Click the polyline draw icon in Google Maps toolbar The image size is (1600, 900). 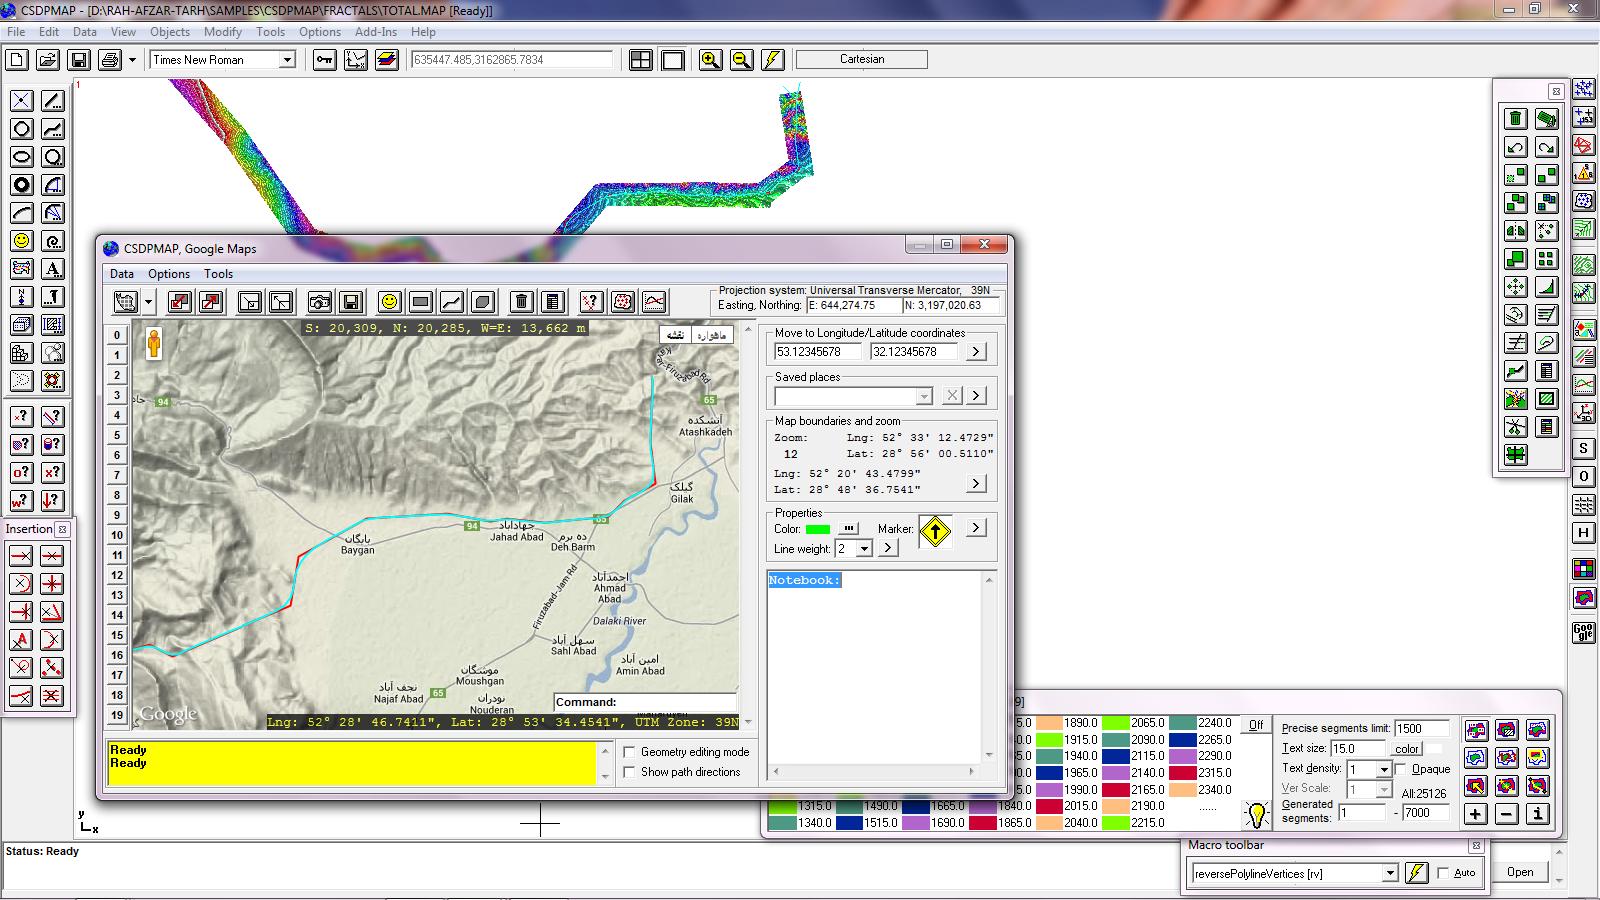[452, 302]
